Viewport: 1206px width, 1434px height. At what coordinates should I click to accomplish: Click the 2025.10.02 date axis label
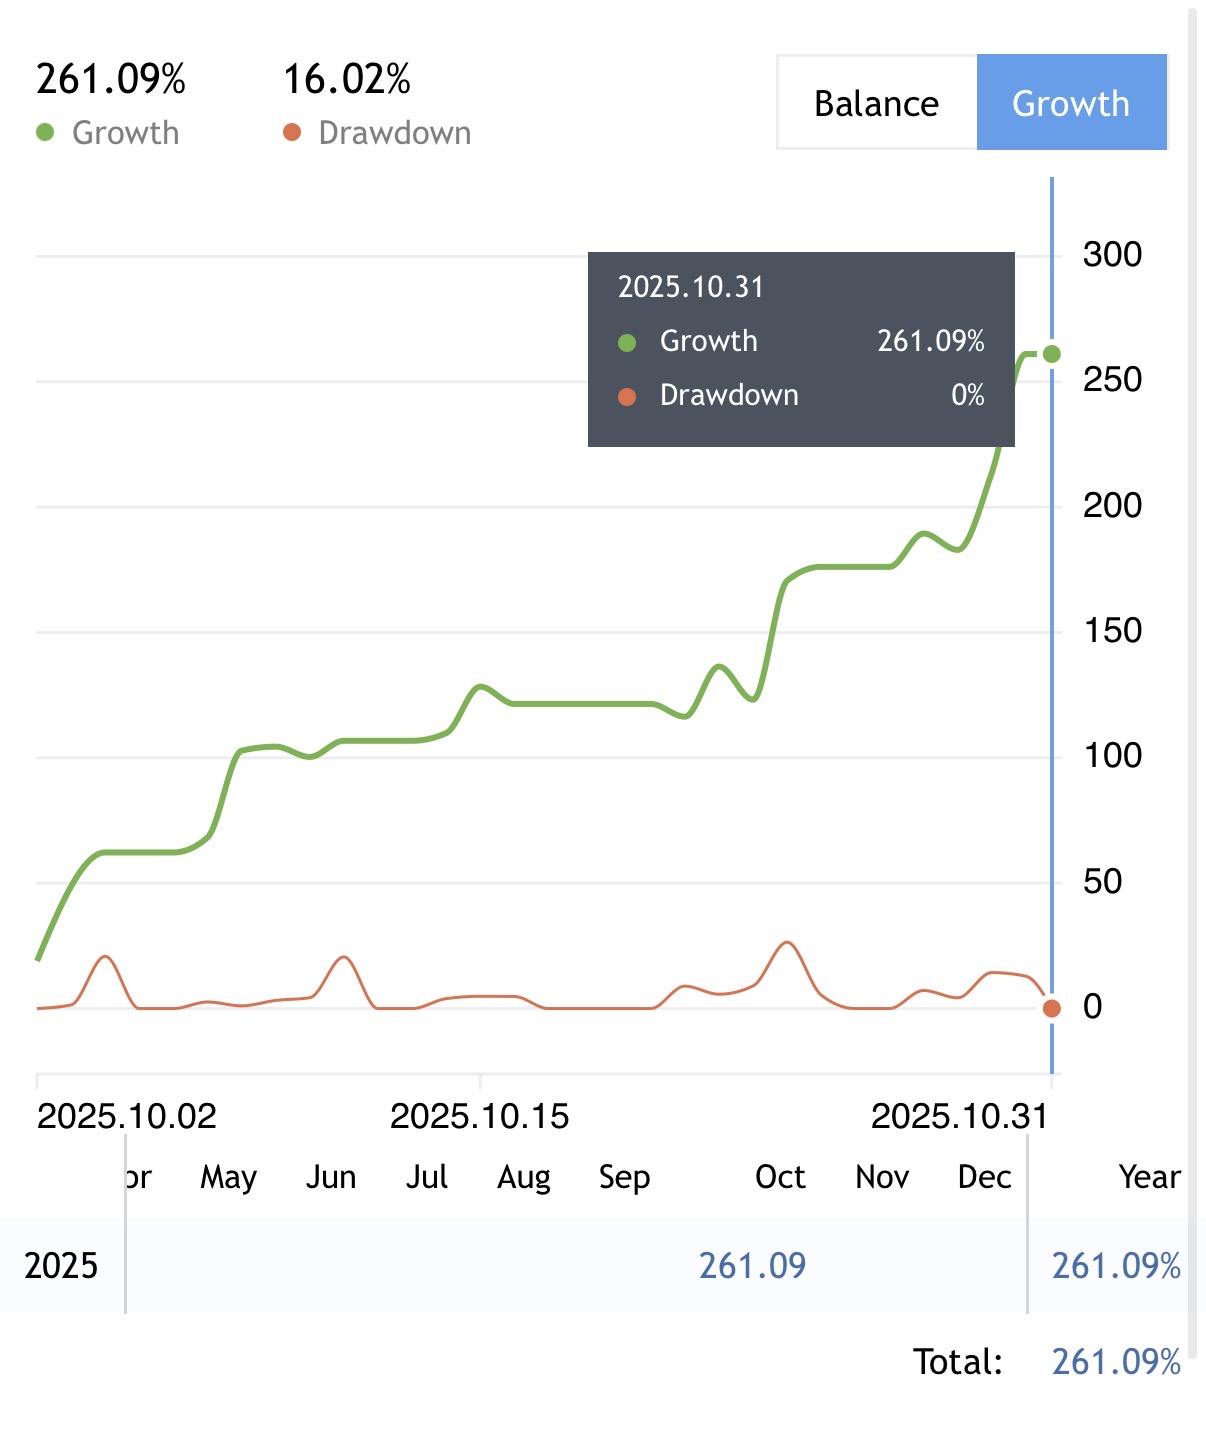(x=127, y=1116)
